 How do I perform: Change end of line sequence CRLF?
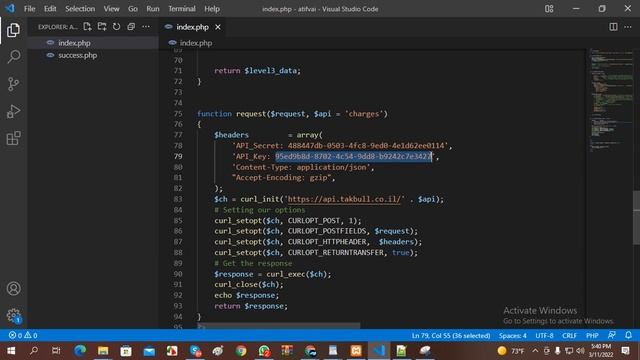click(569, 336)
